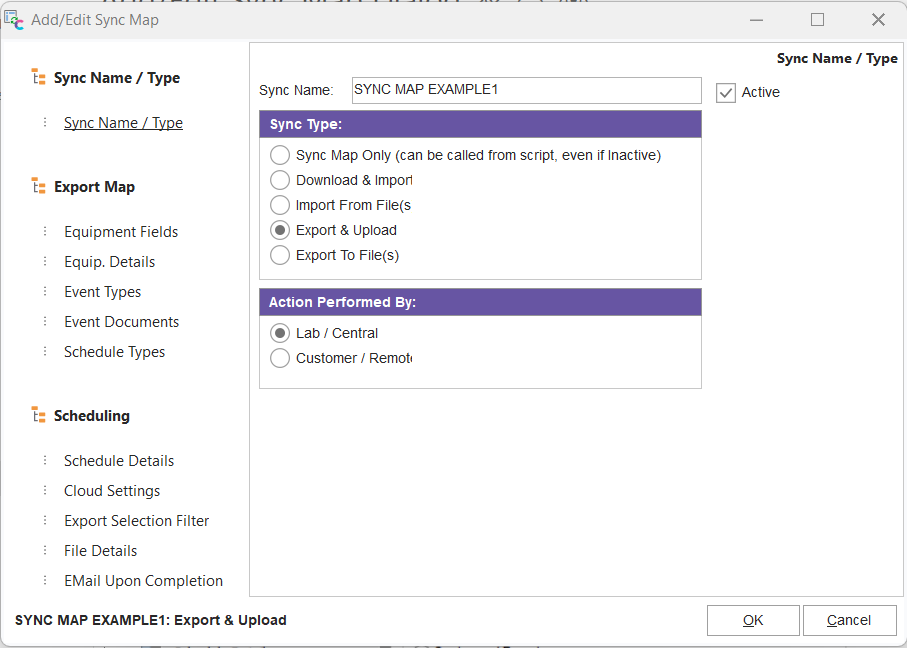Select Customer / Remote as action performer
The height and width of the screenshot is (648, 907).
[280, 358]
